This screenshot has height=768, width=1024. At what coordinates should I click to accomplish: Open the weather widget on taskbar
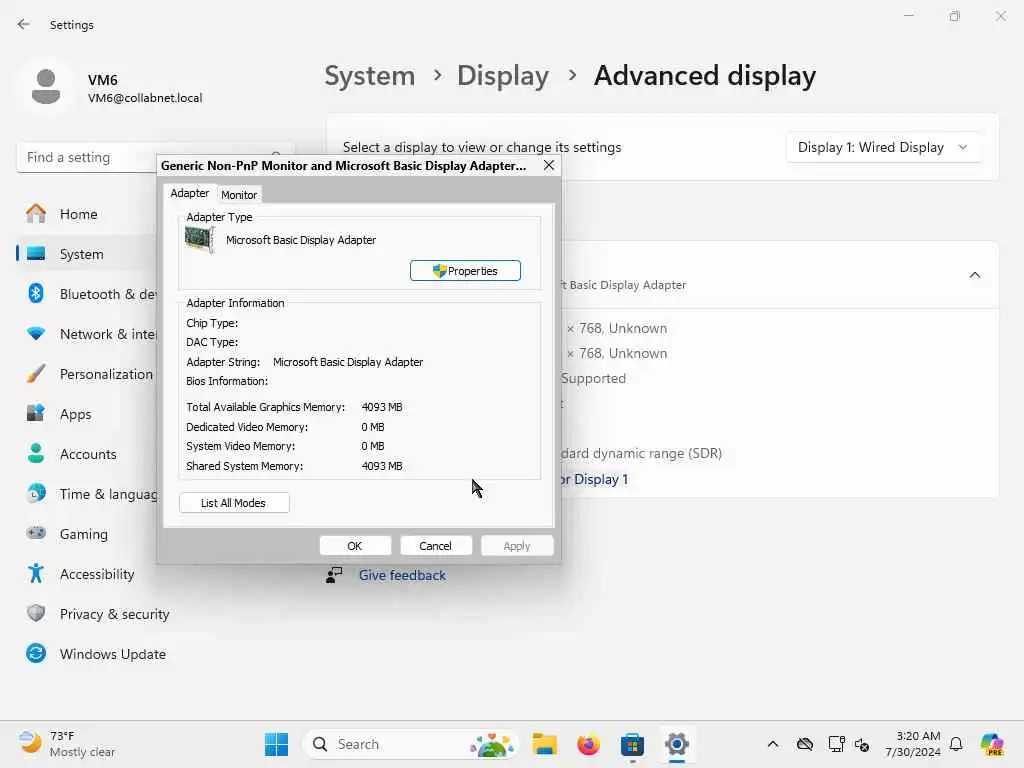coord(67,744)
